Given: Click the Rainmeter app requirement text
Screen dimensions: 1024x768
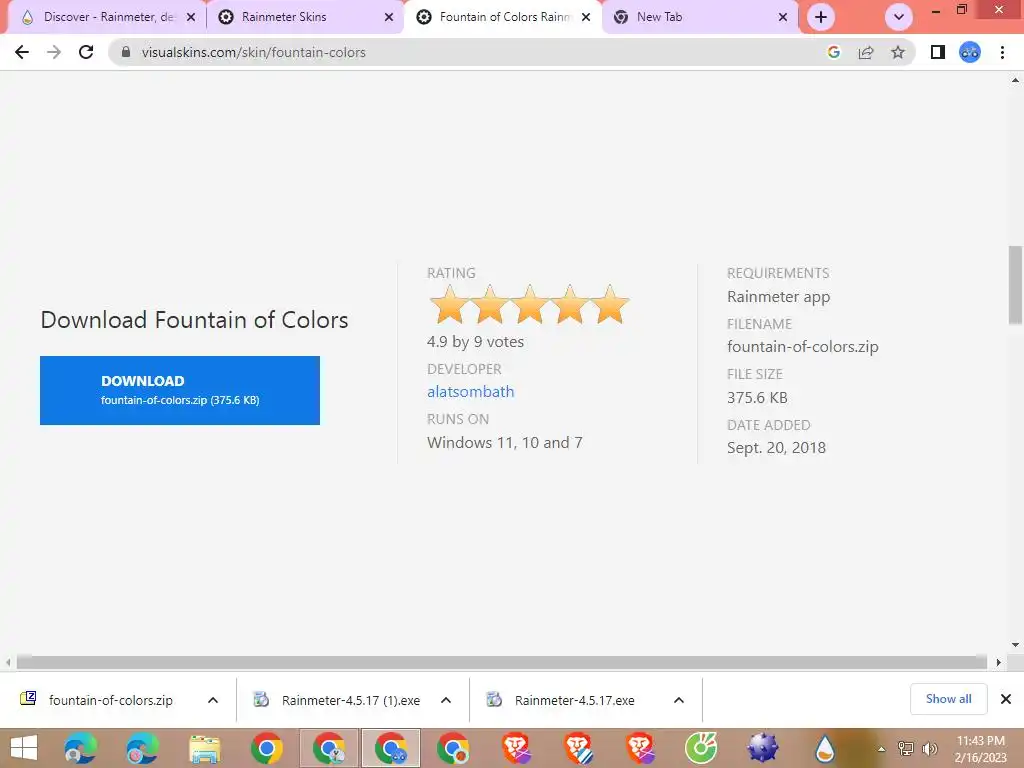Looking at the screenshot, I should [x=778, y=296].
